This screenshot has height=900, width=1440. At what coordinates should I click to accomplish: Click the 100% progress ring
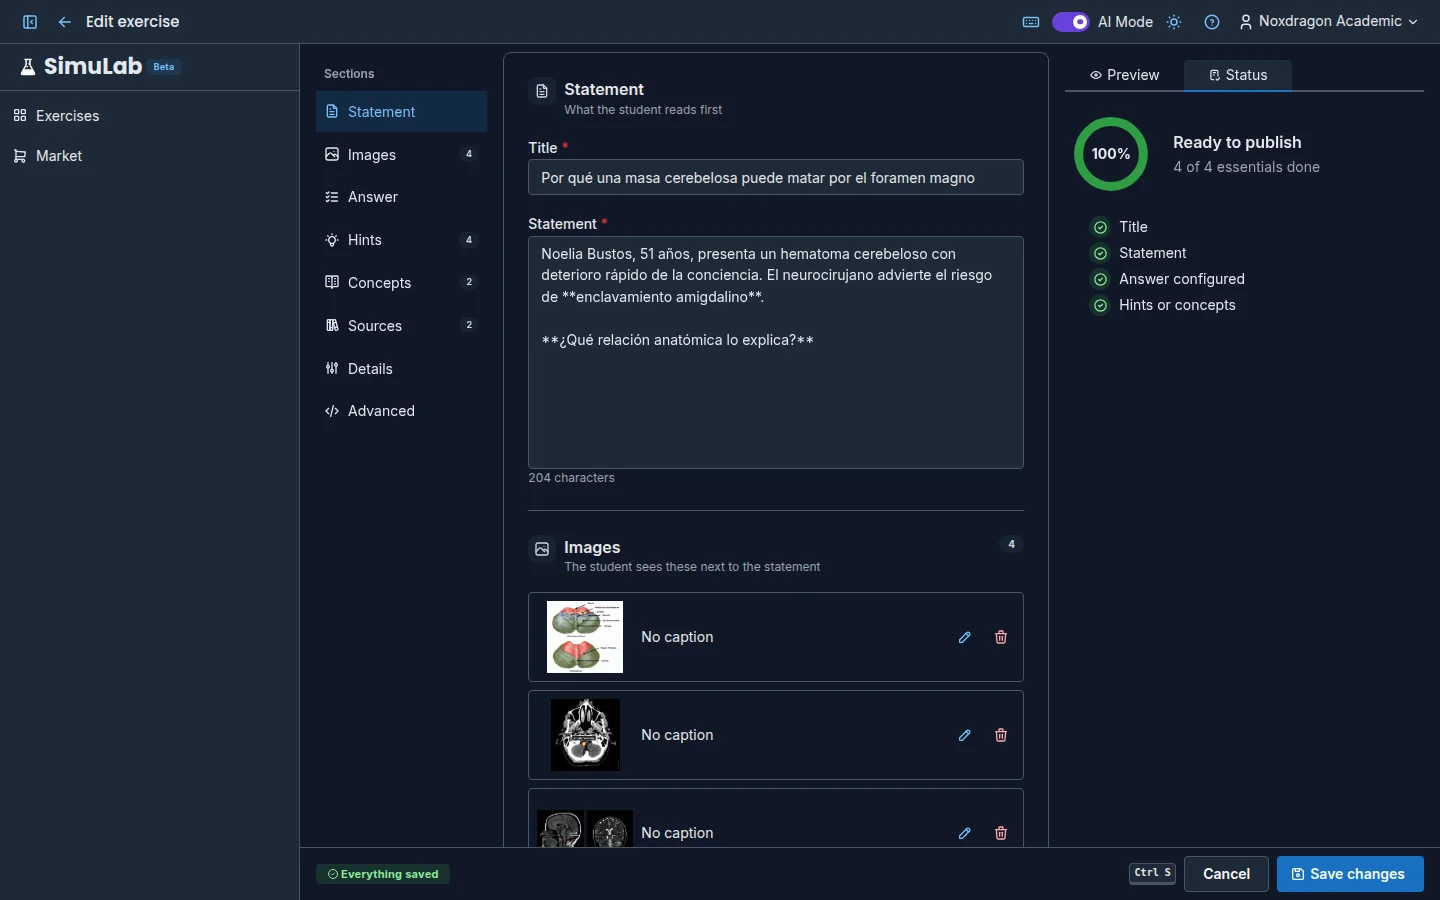(1111, 154)
